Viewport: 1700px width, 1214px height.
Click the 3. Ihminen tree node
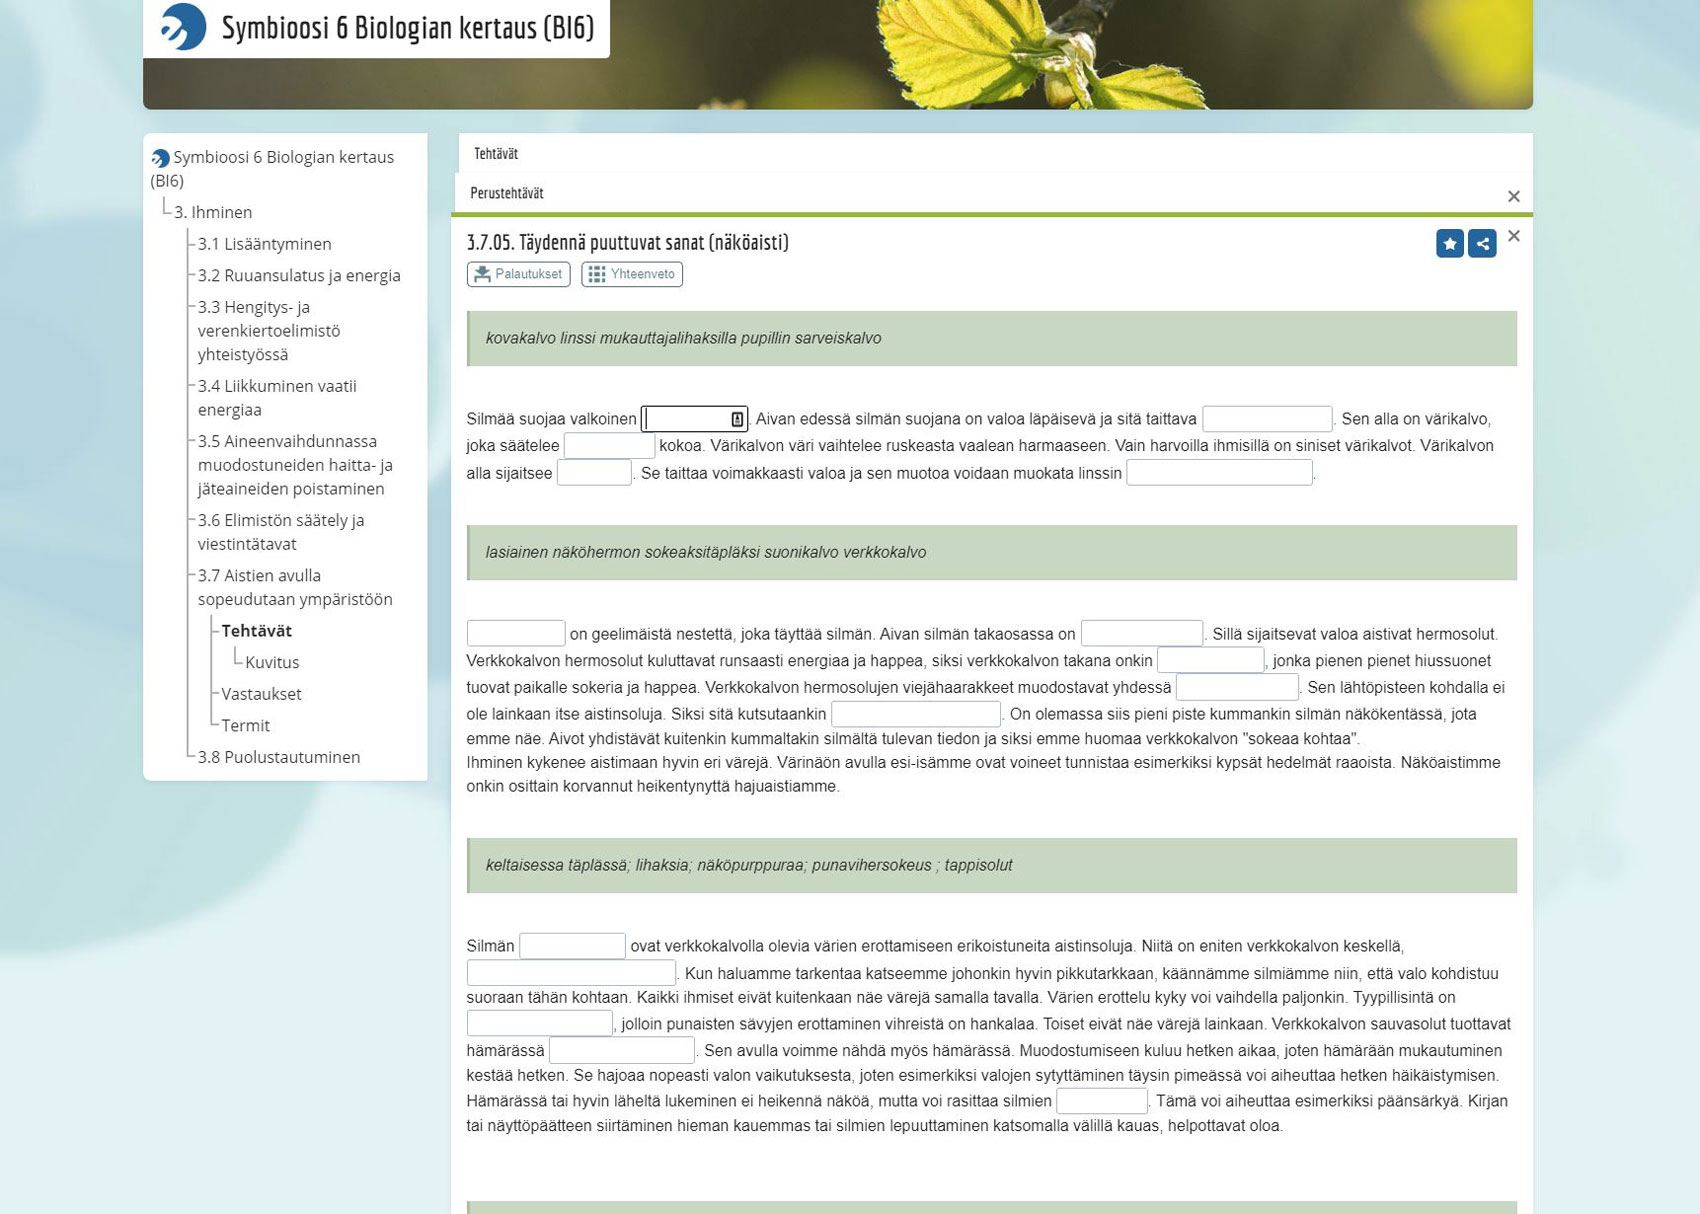213,212
